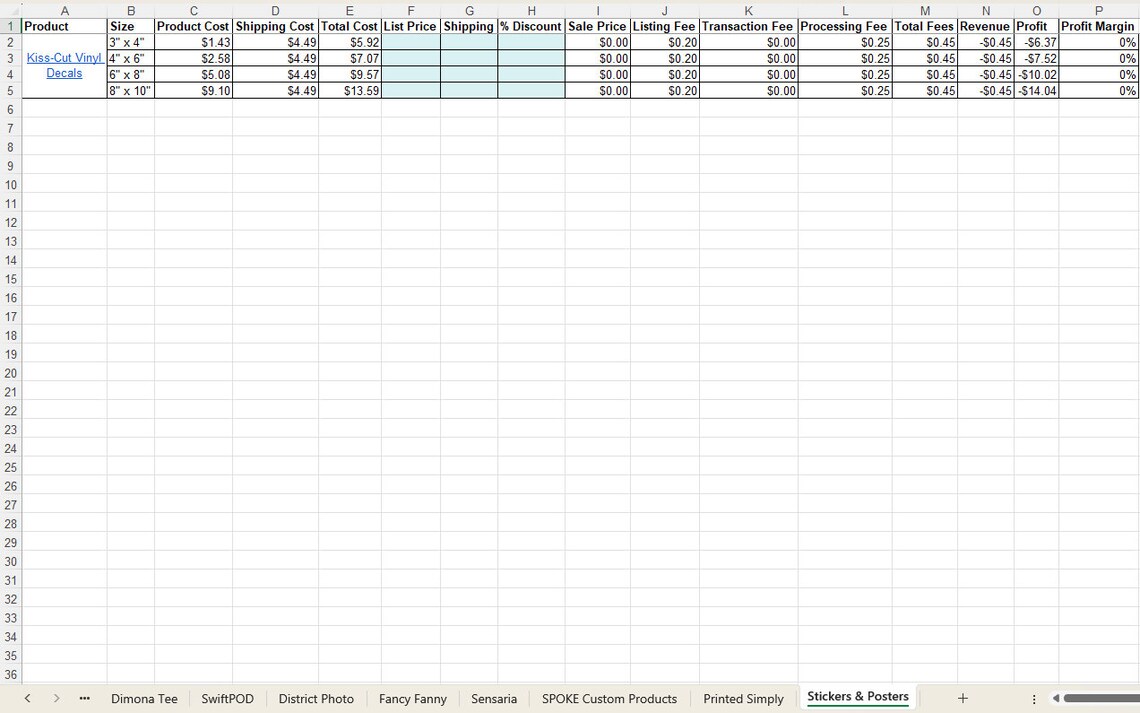The height and width of the screenshot is (713, 1140).
Task: Click the Select All corner button
Action: pyautogui.click(x=10, y=10)
